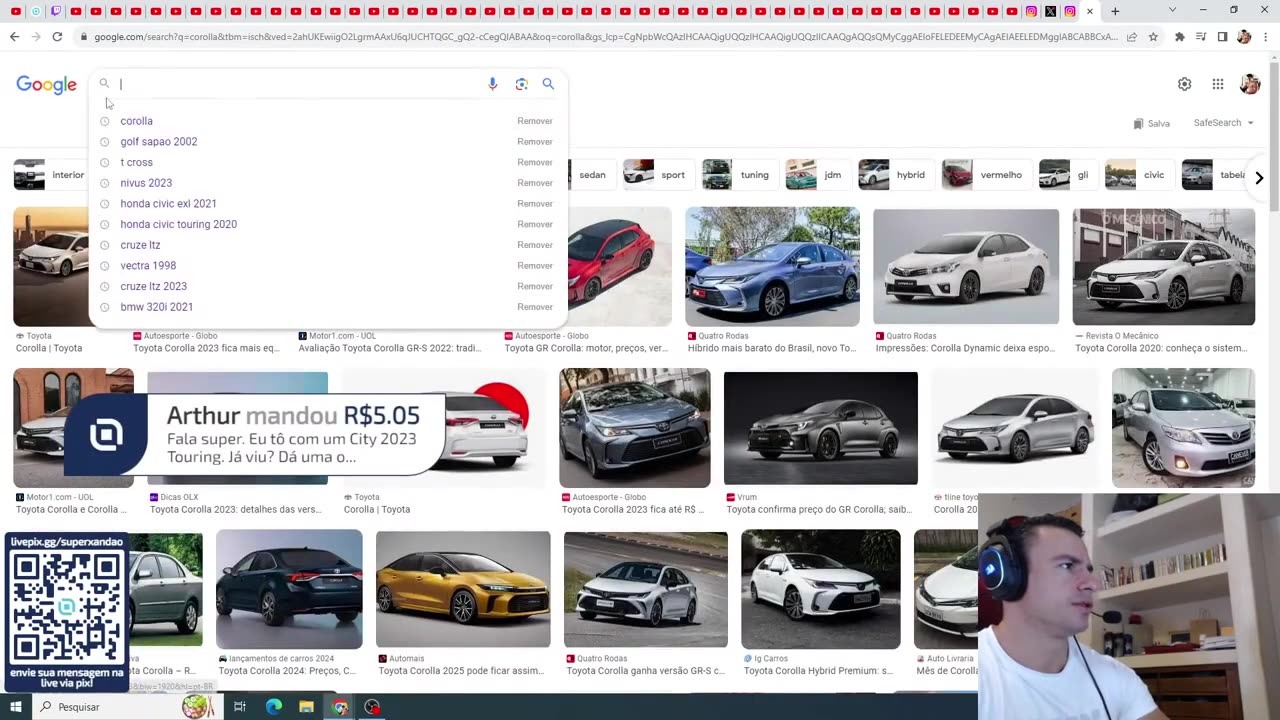
Task: Open the Chrome three-dot menu
Action: point(1265,37)
